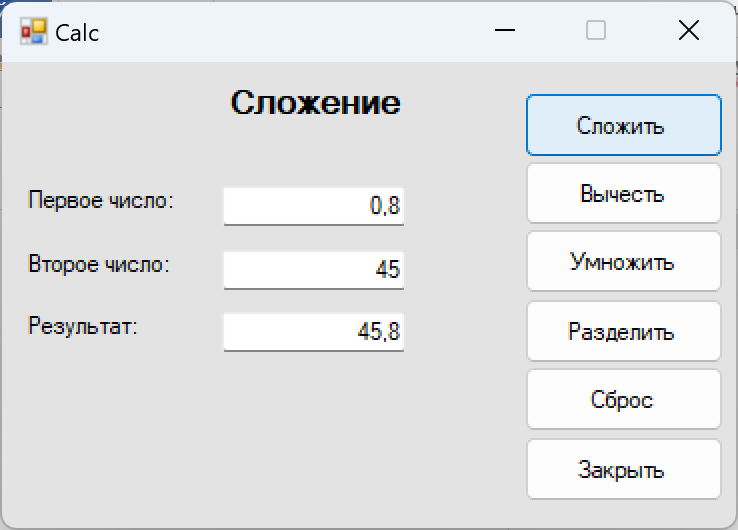
Task: Close the Calc window with X
Action: [x=689, y=31]
